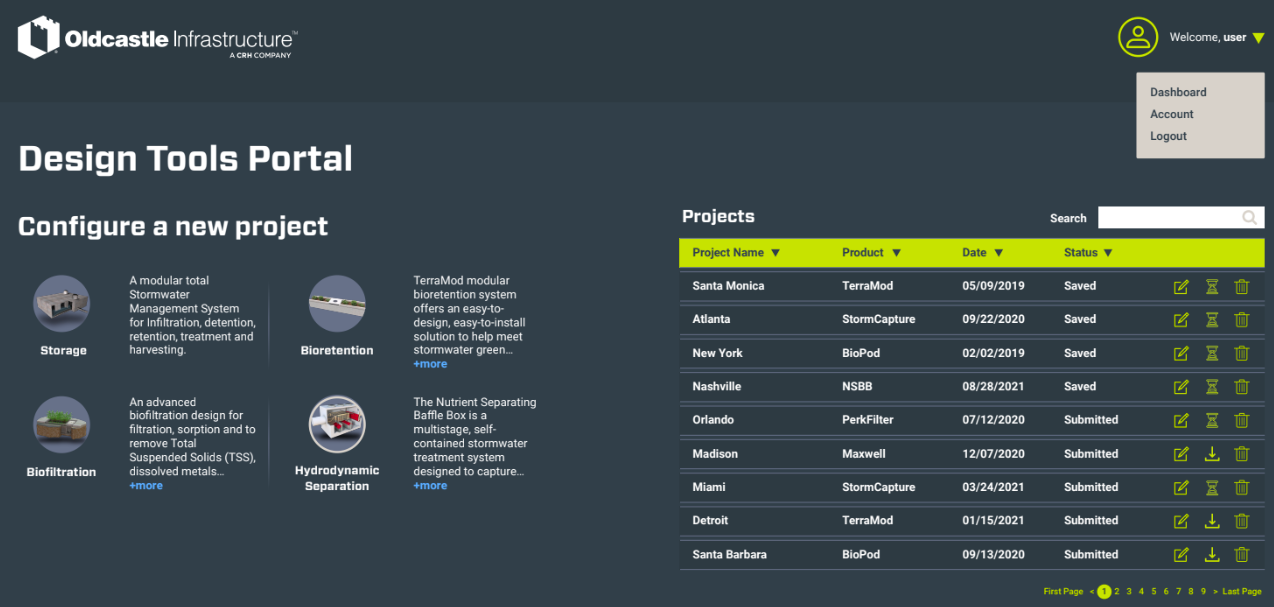This screenshot has width=1274, height=607.
Task: Click the PerkFilter product cell
Action: coord(868,420)
